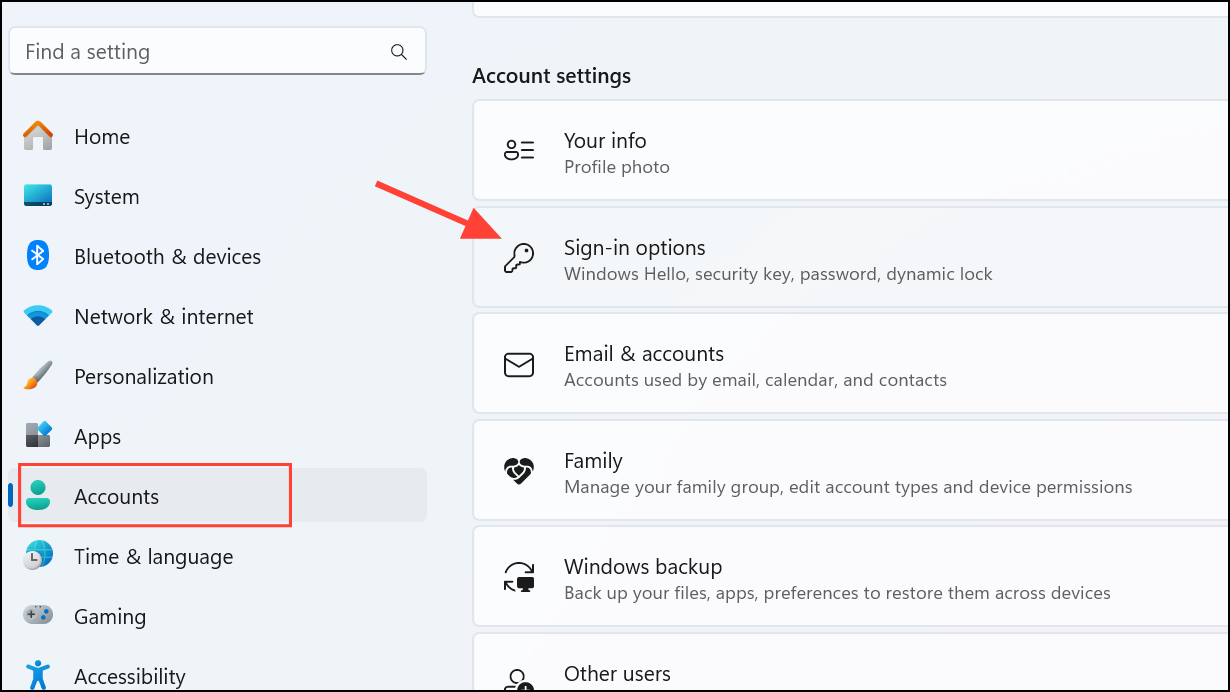Image resolution: width=1230 pixels, height=692 pixels.
Task: Click the Windows backup sync icon
Action: click(518, 578)
